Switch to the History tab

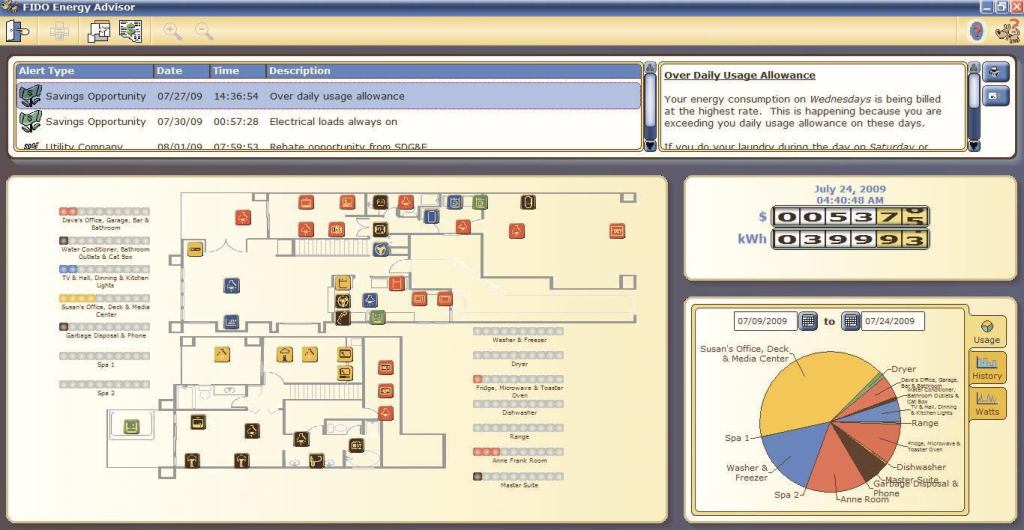pos(987,369)
